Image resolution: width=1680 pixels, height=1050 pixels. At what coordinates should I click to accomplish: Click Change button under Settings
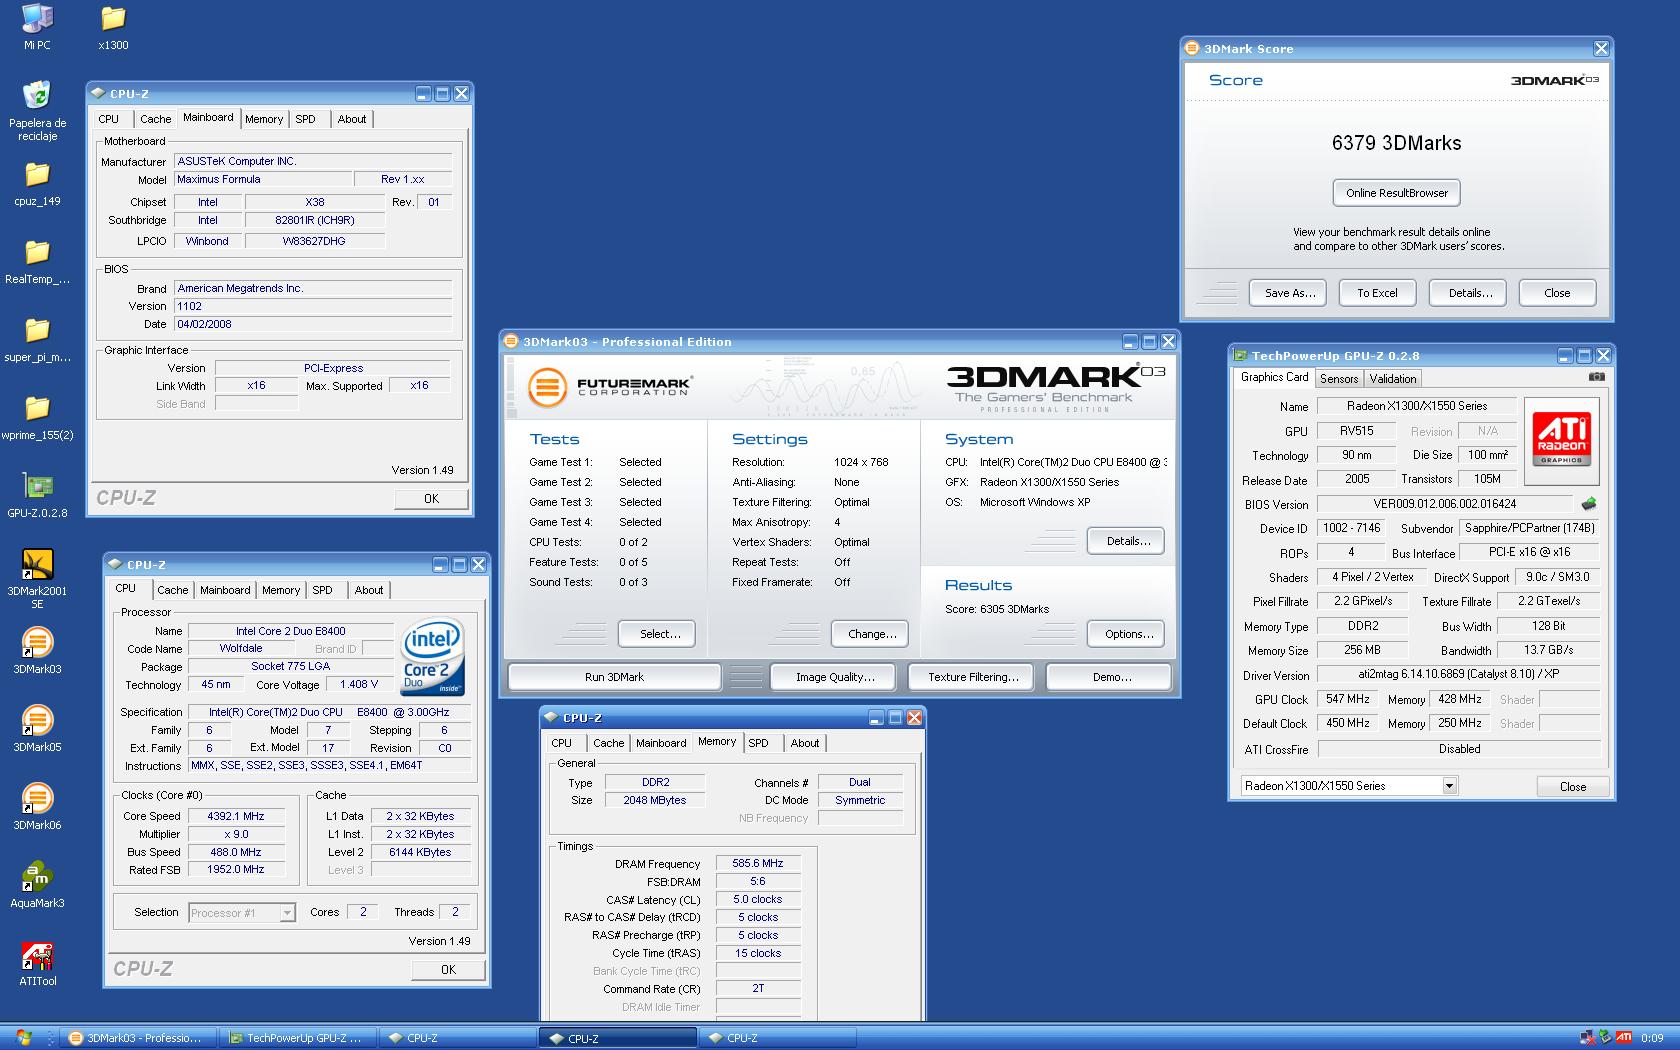872,634
